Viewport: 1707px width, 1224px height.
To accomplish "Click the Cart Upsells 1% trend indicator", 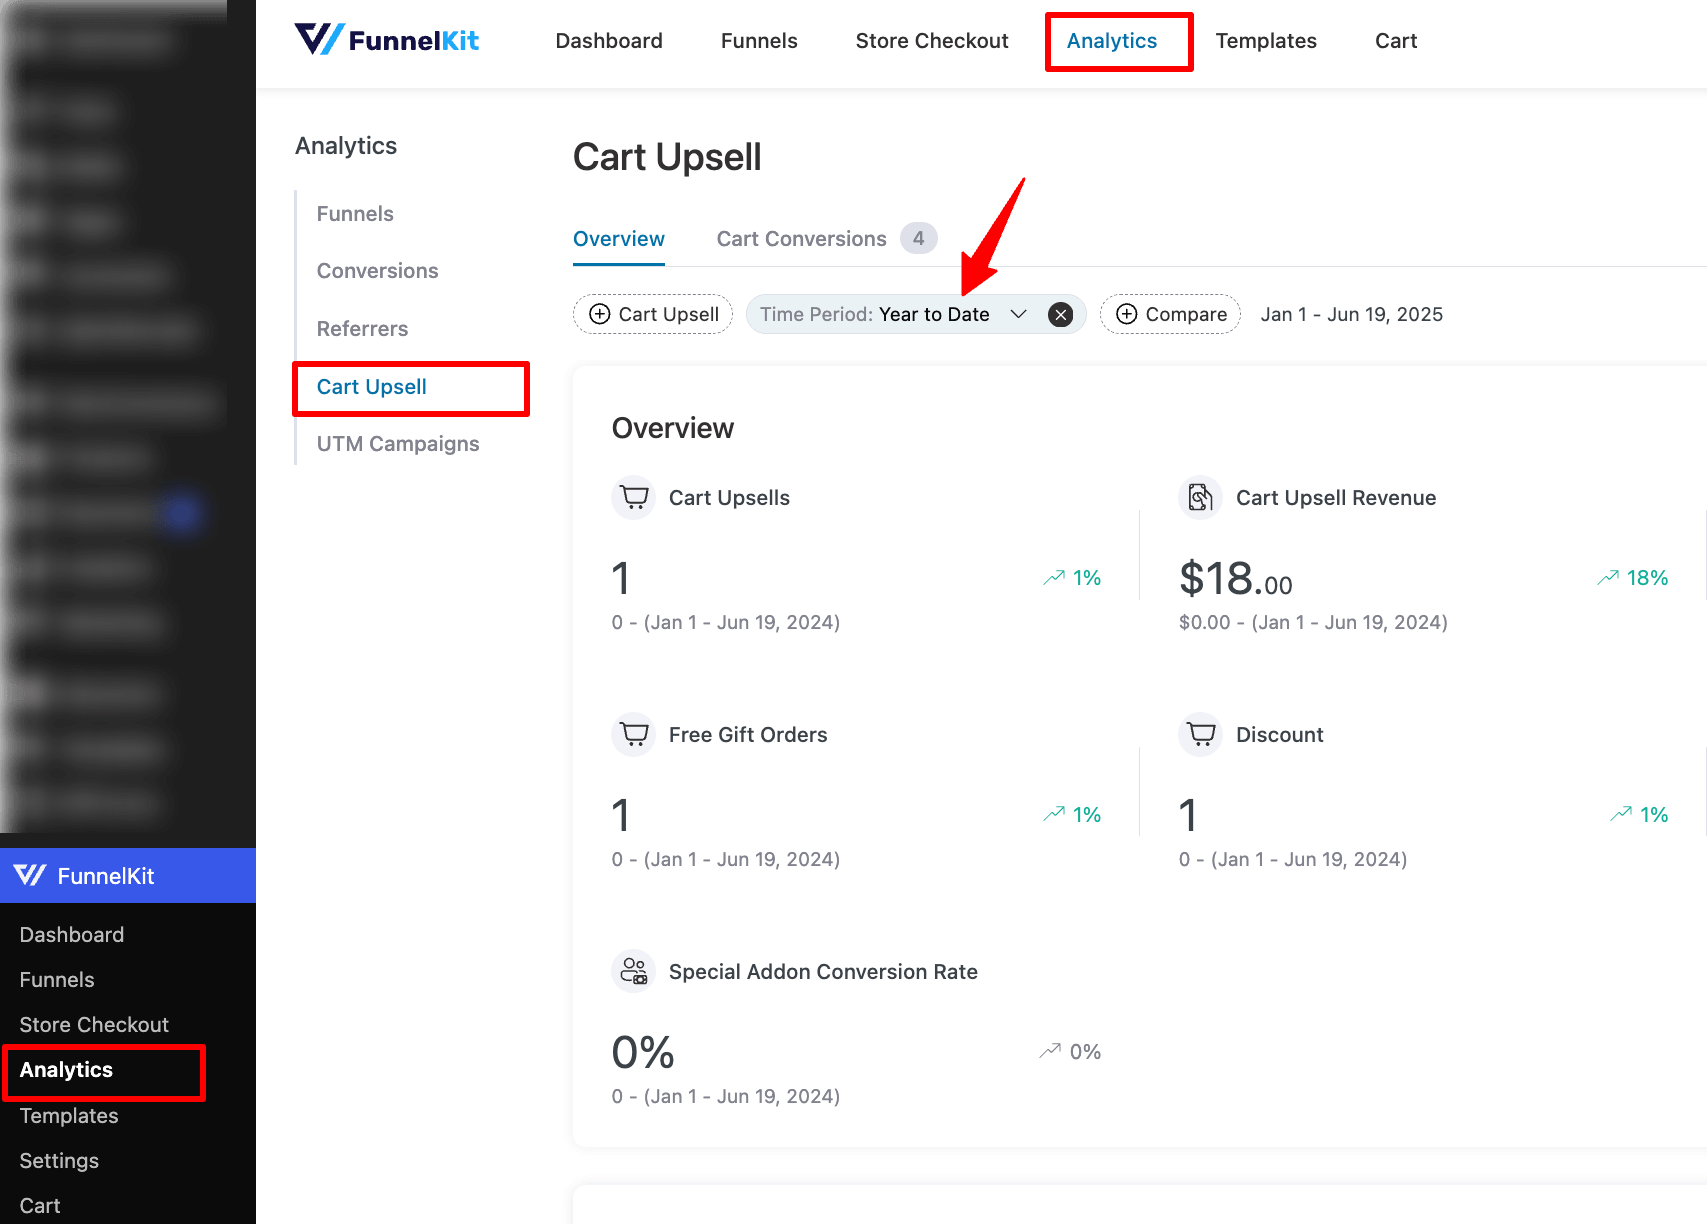I will [x=1072, y=578].
